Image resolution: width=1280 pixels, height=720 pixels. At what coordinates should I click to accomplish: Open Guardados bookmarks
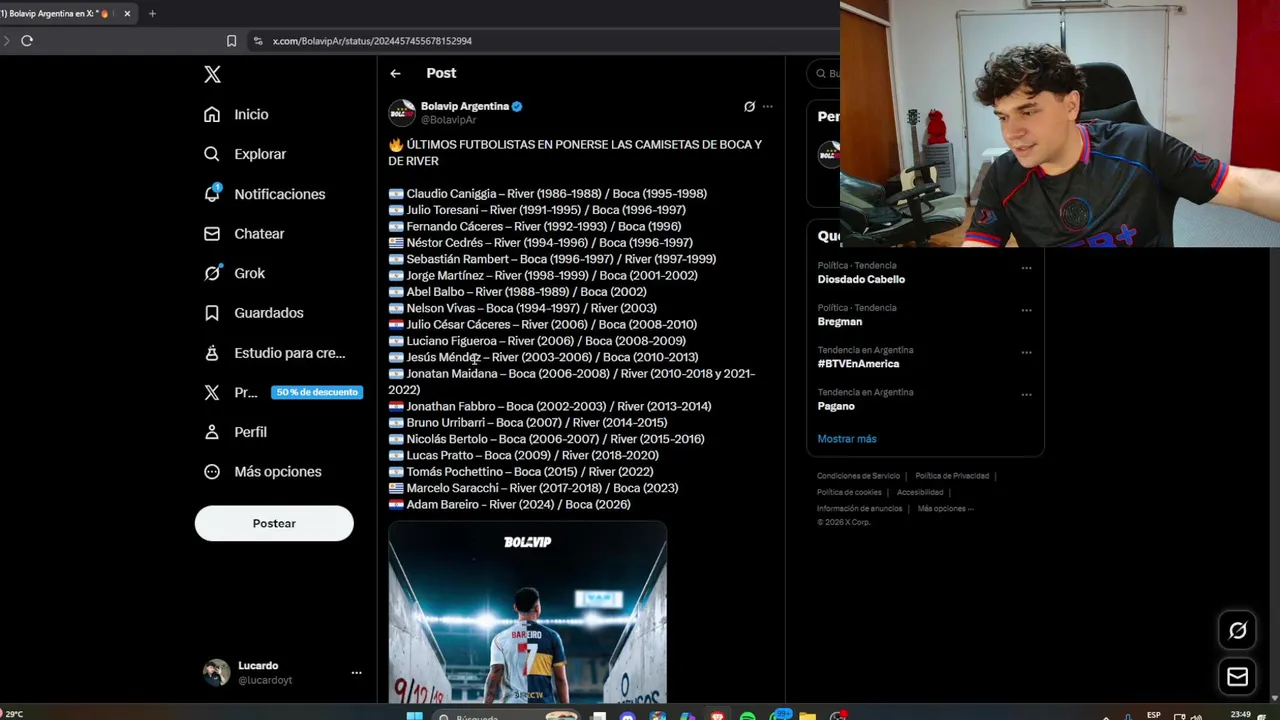pyautogui.click(x=253, y=313)
